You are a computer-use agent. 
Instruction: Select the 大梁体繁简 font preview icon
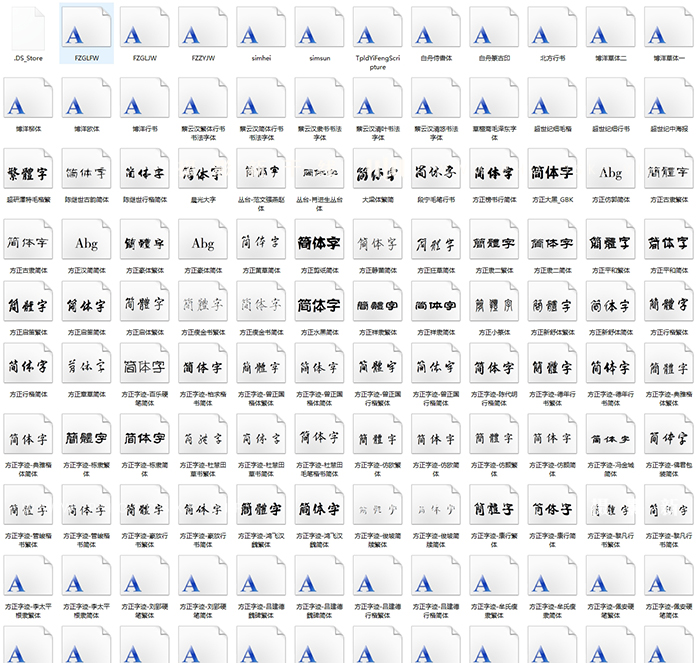(x=378, y=169)
